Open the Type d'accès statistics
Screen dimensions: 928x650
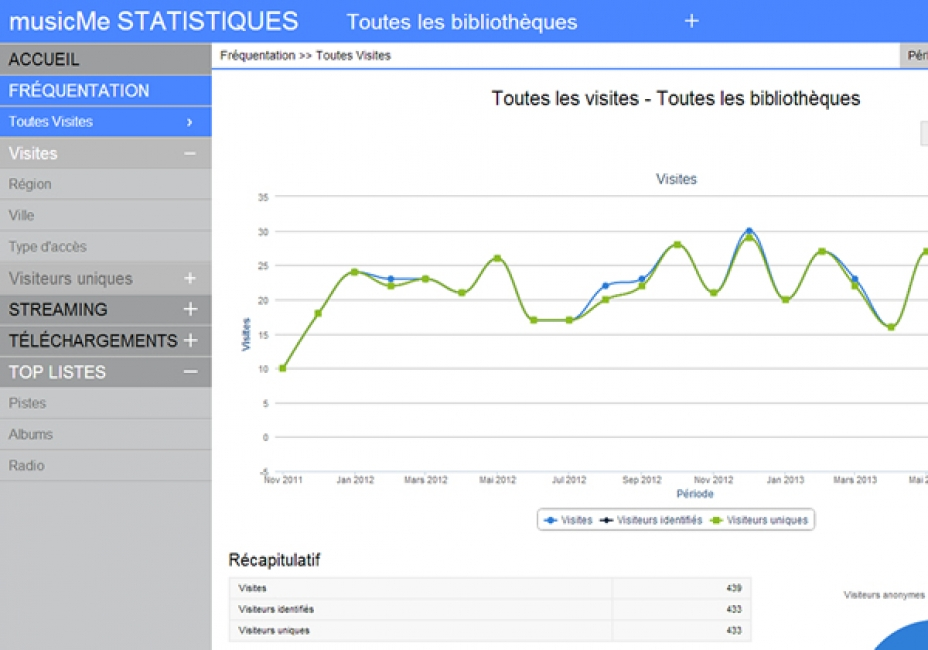[x=105, y=247]
